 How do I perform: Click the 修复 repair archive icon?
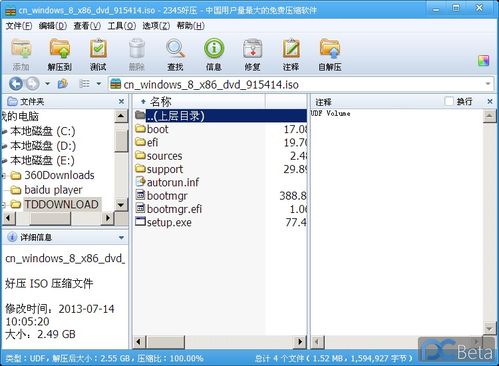click(x=252, y=55)
